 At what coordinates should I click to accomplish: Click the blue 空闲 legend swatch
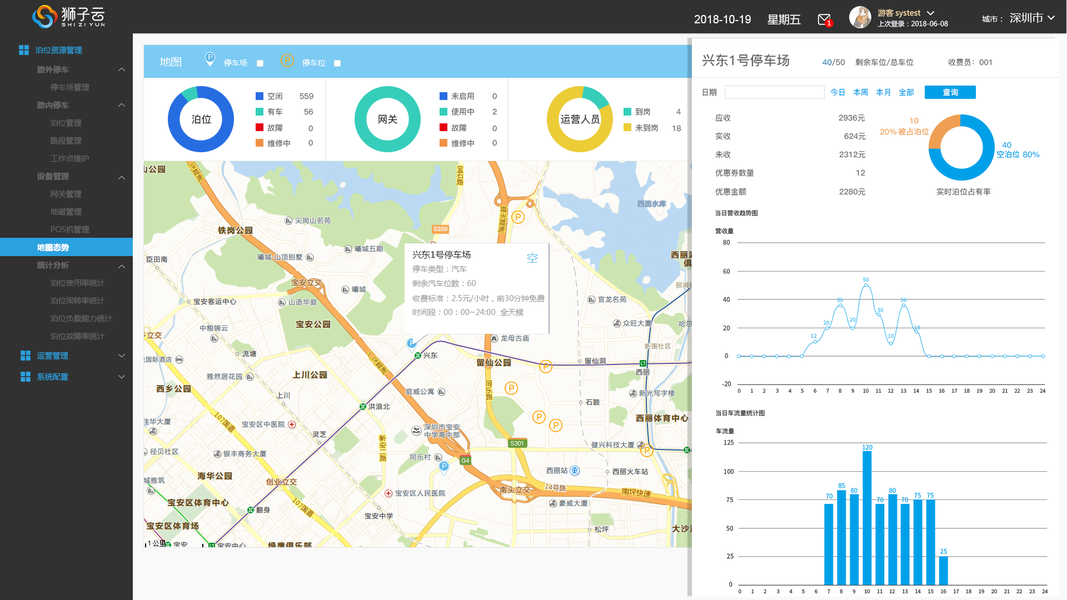point(259,96)
